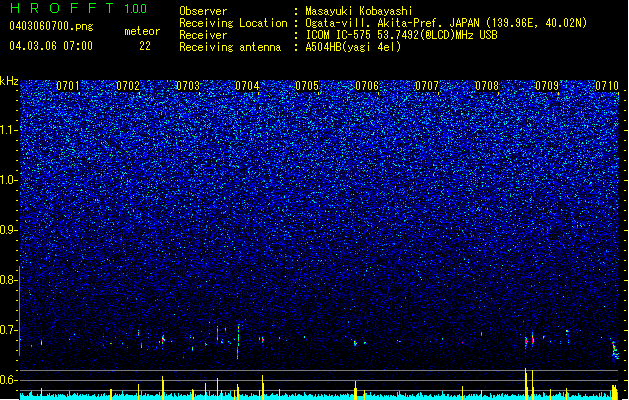629x400 pixels.
Task: Click the 0707 time marker
Action: click(427, 86)
